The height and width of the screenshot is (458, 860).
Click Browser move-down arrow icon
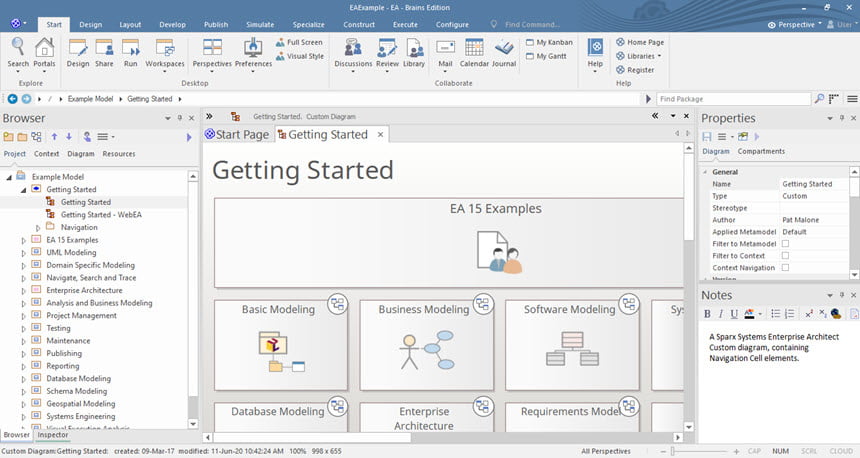tap(69, 137)
